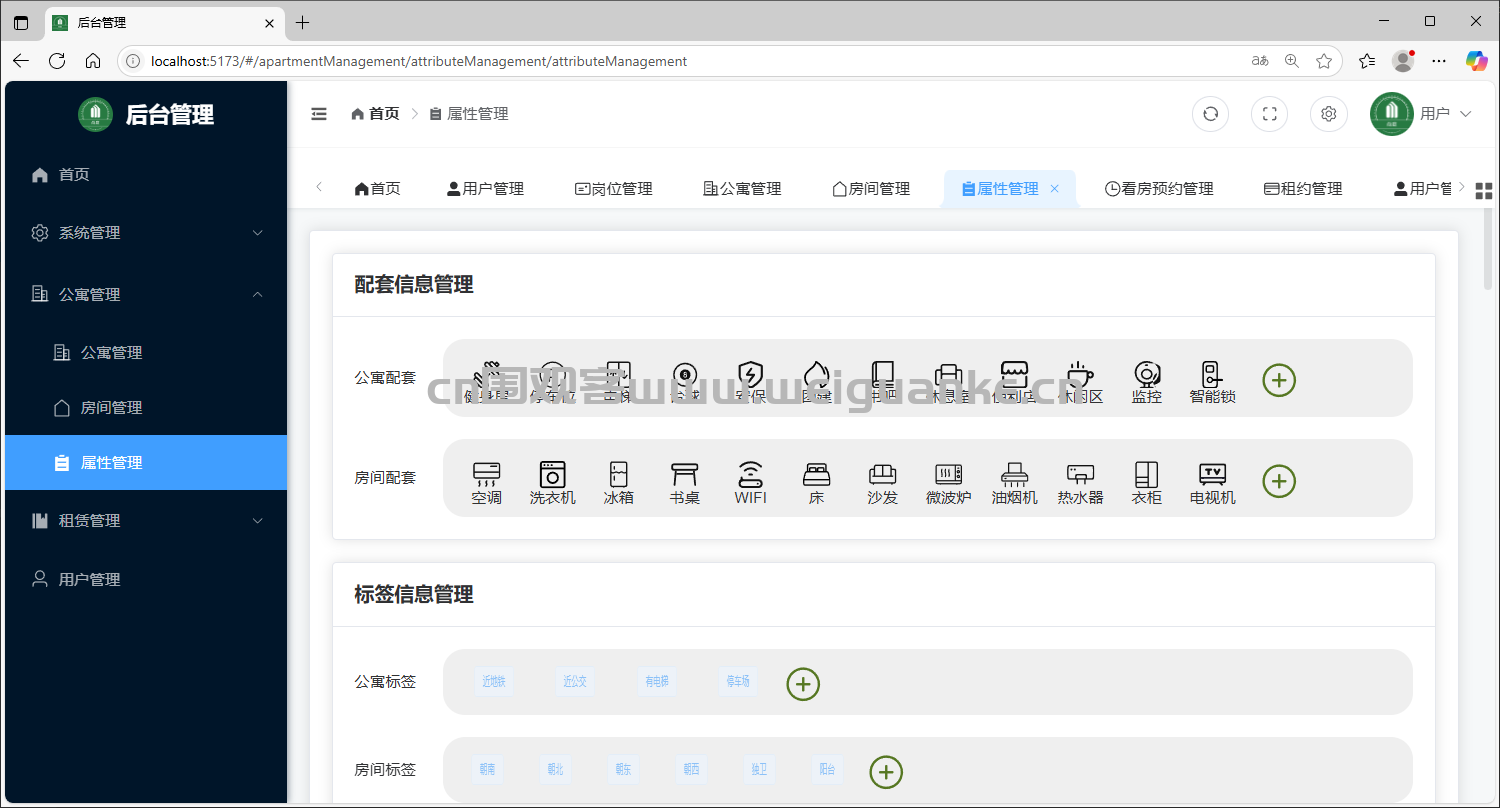Screen dimensions: 1500x808
Task: Click the 冰箱 refrigerator amenity icon
Action: 619,473
